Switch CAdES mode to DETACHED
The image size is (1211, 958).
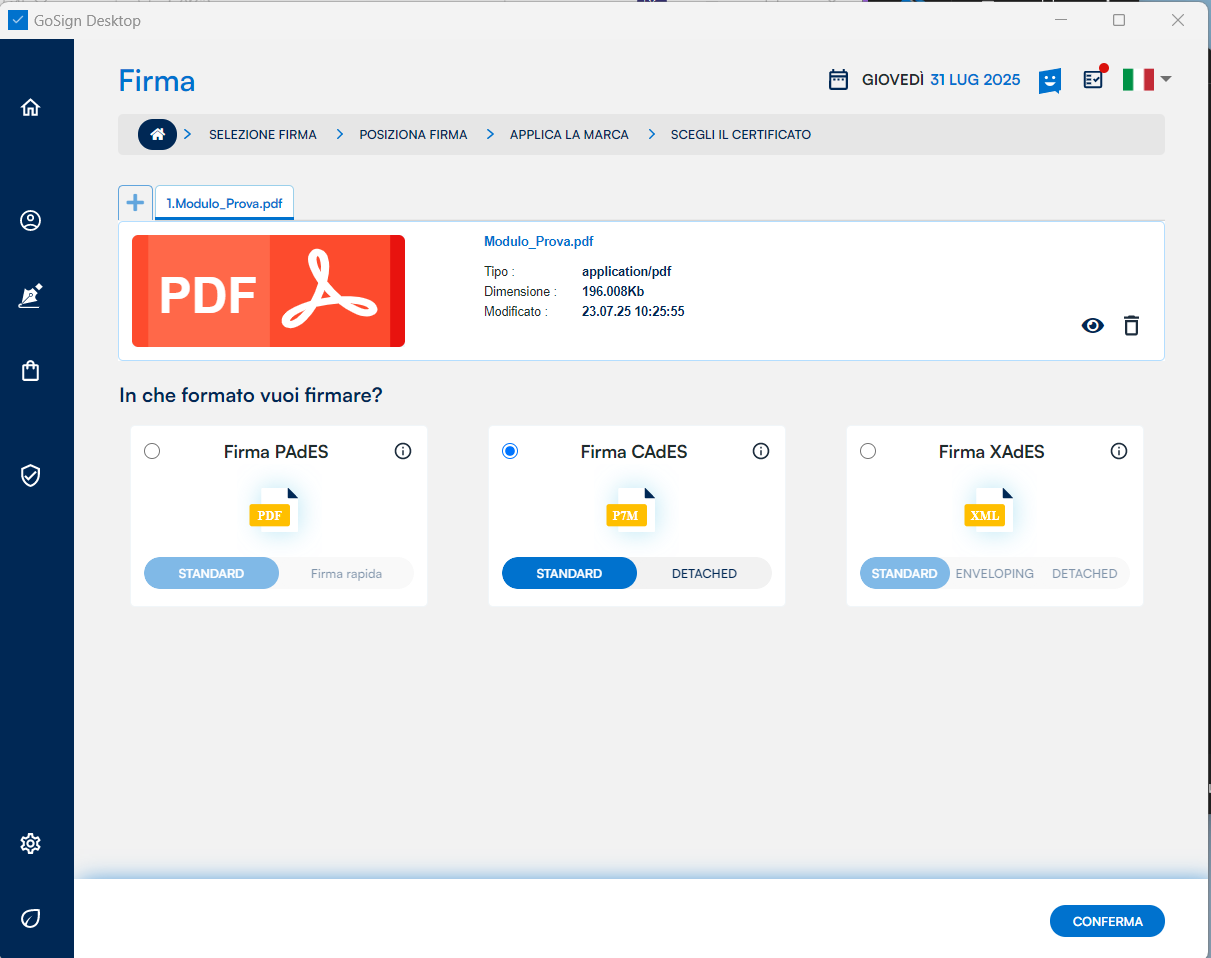704,573
